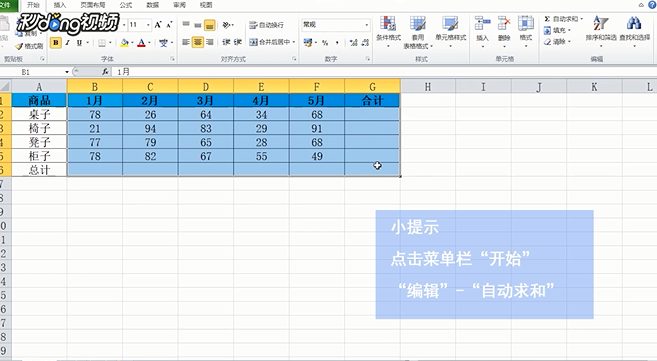Toggle Middle Align
Image resolution: width=657 pixels, height=361 pixels.
click(198, 25)
